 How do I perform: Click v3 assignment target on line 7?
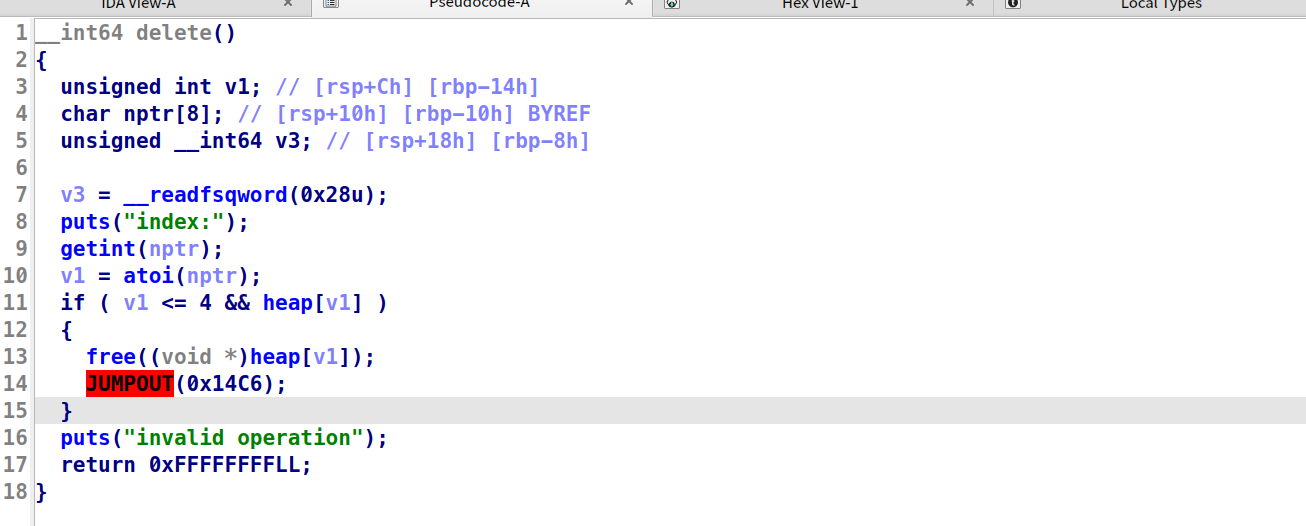coord(72,195)
